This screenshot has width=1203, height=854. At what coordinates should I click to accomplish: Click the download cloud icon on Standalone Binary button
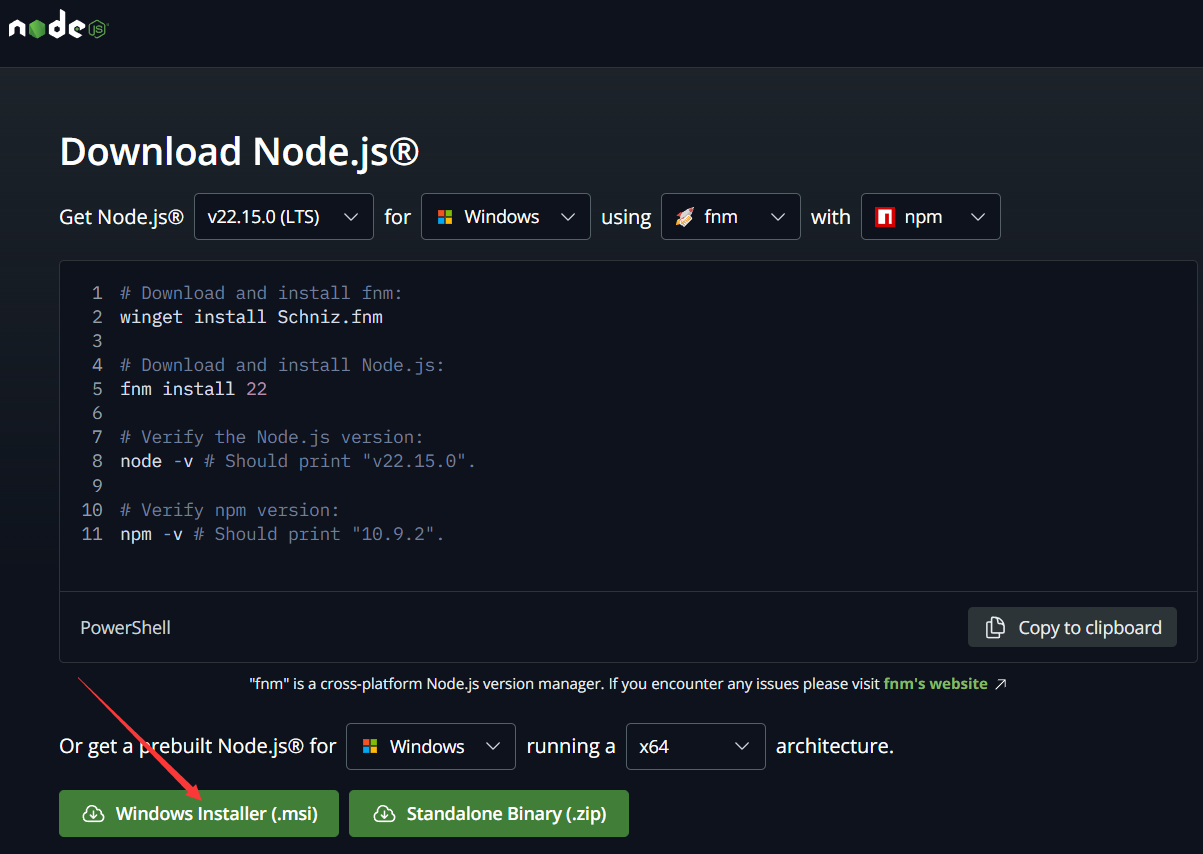point(384,813)
